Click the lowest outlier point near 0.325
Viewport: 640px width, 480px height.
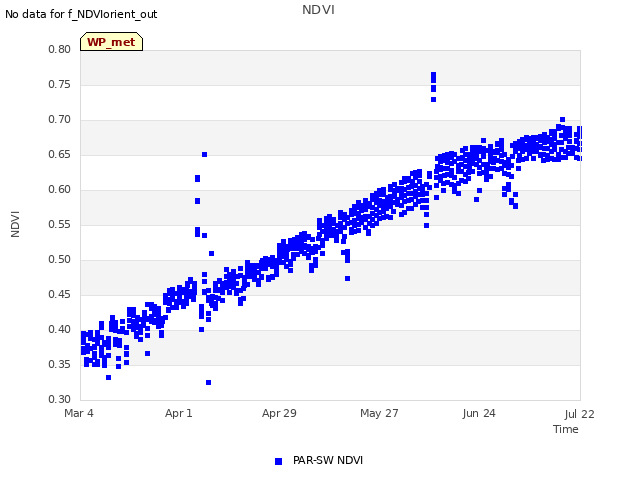[209, 382]
